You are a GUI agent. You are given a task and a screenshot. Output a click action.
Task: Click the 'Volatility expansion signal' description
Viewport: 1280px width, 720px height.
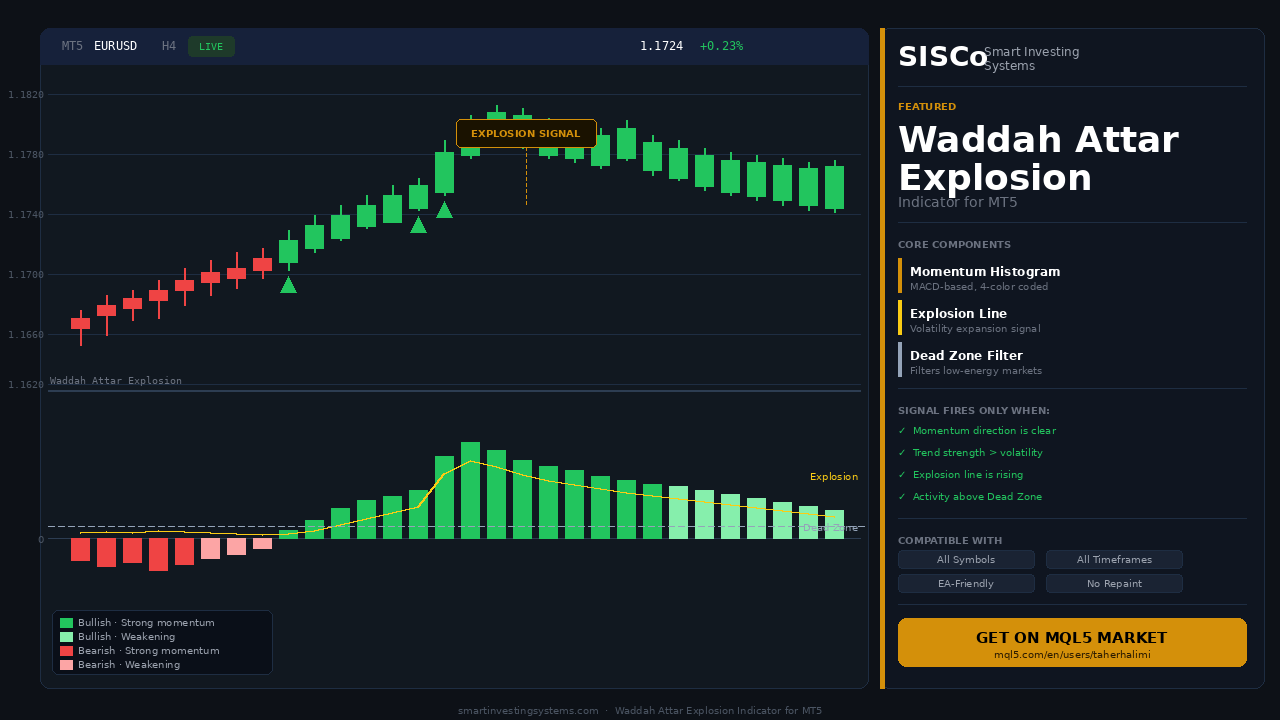coord(975,329)
